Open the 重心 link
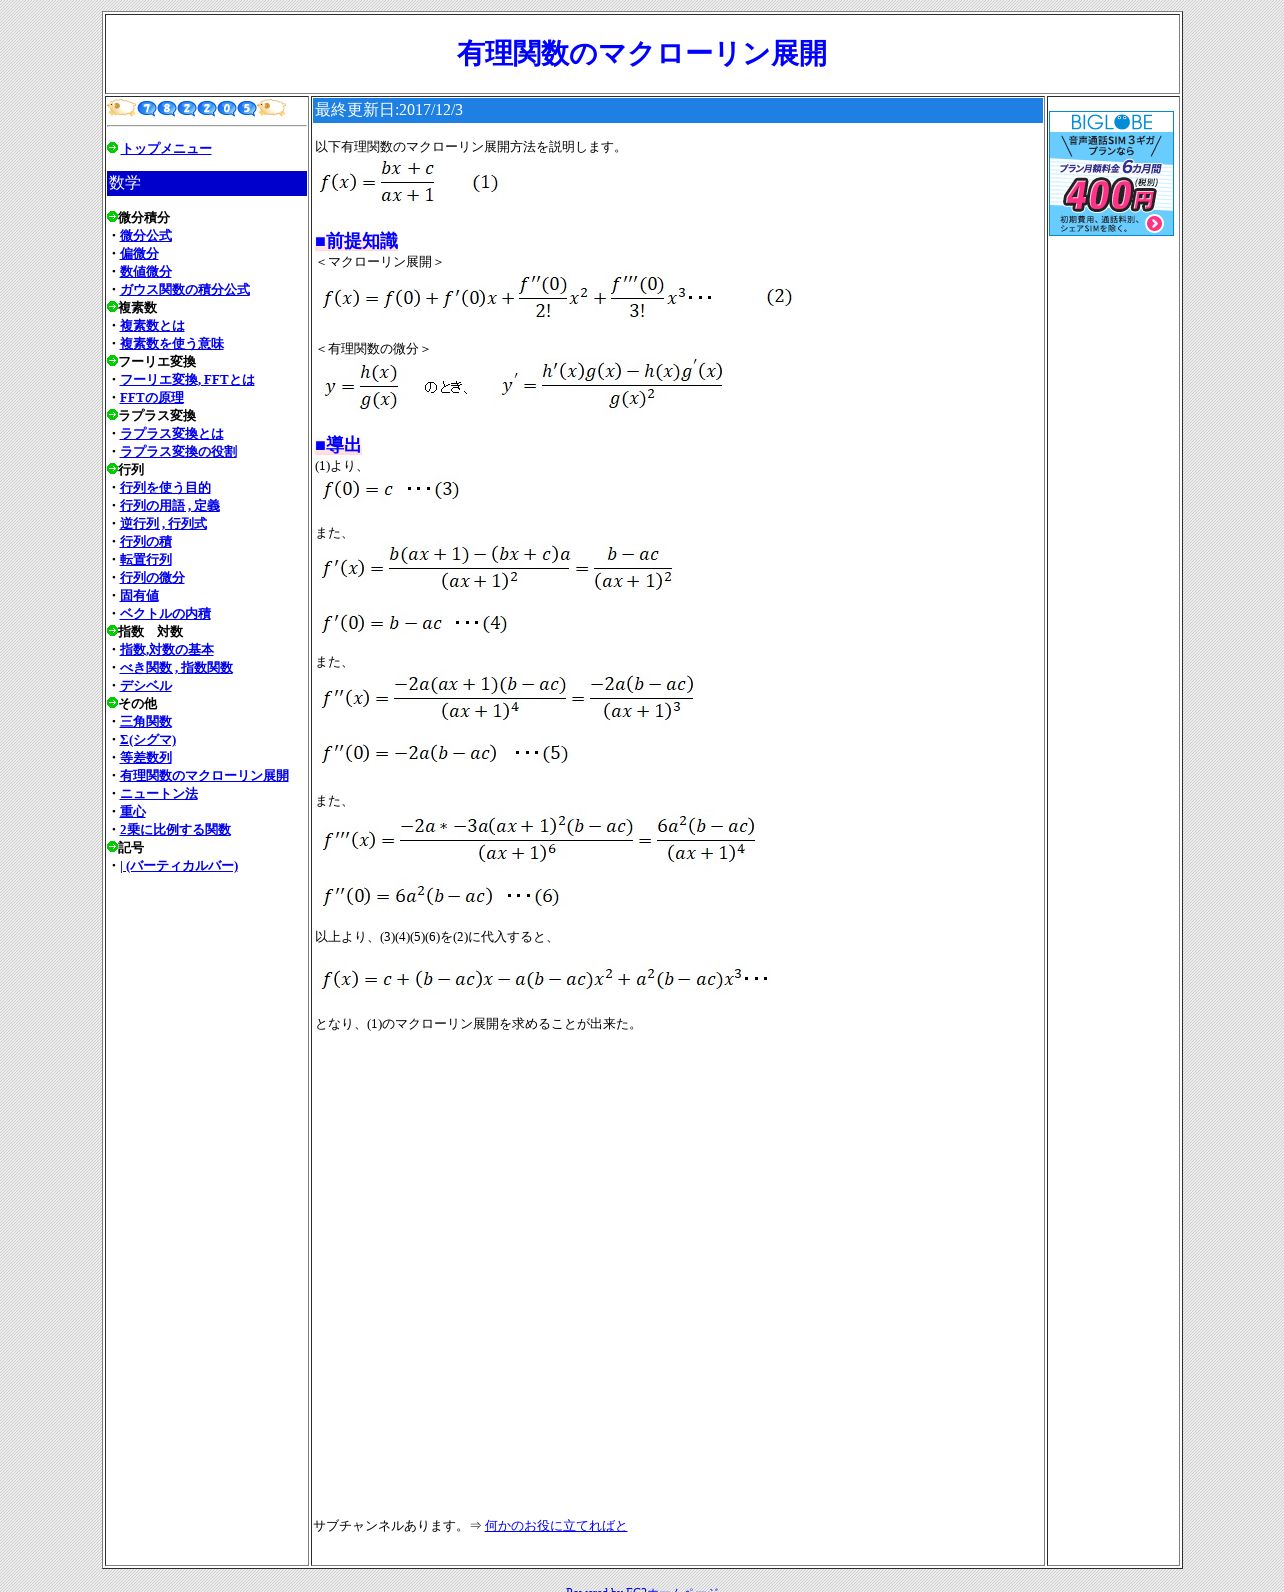 click(133, 811)
